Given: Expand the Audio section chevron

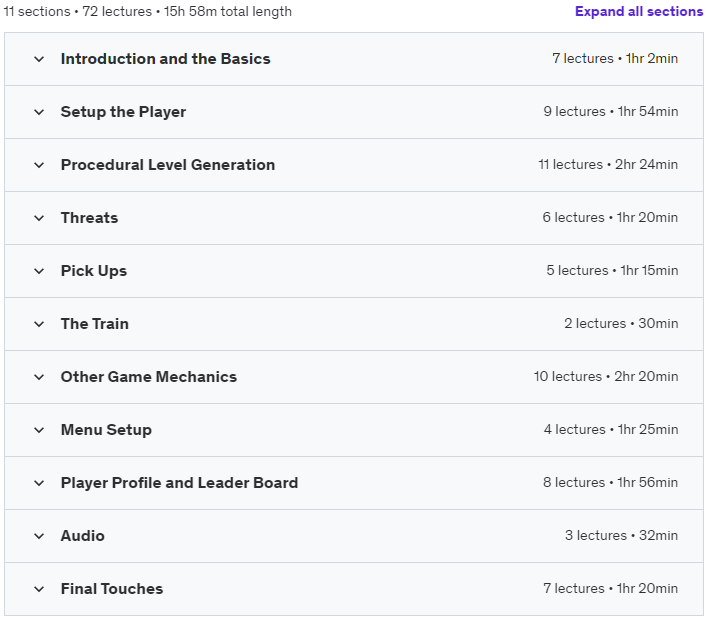Looking at the screenshot, I should (39, 536).
